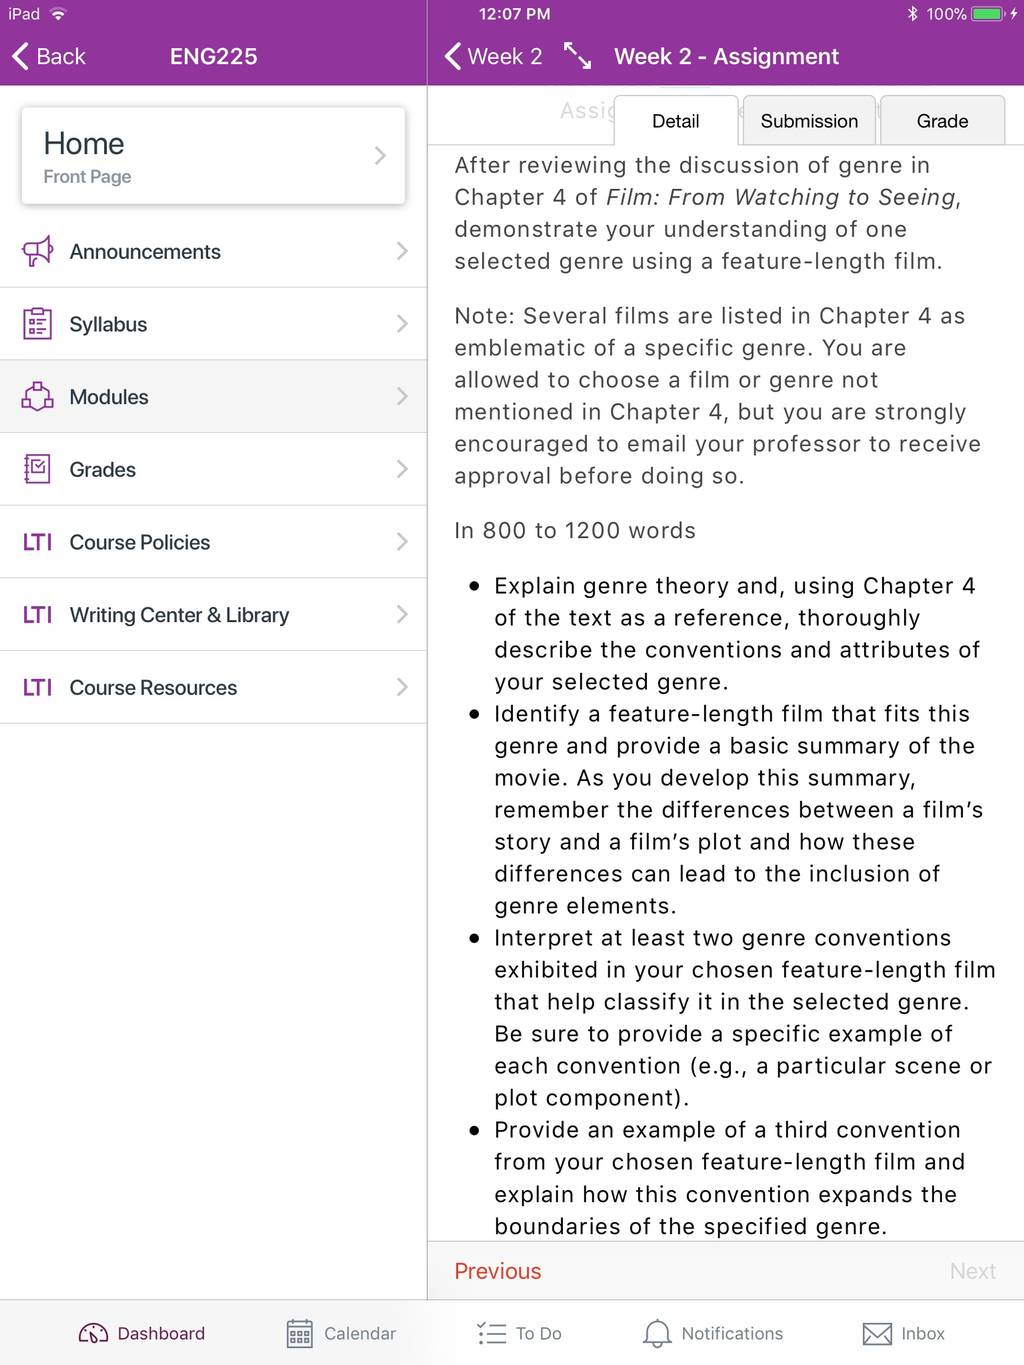Tap the Syllabus document icon

point(37,324)
